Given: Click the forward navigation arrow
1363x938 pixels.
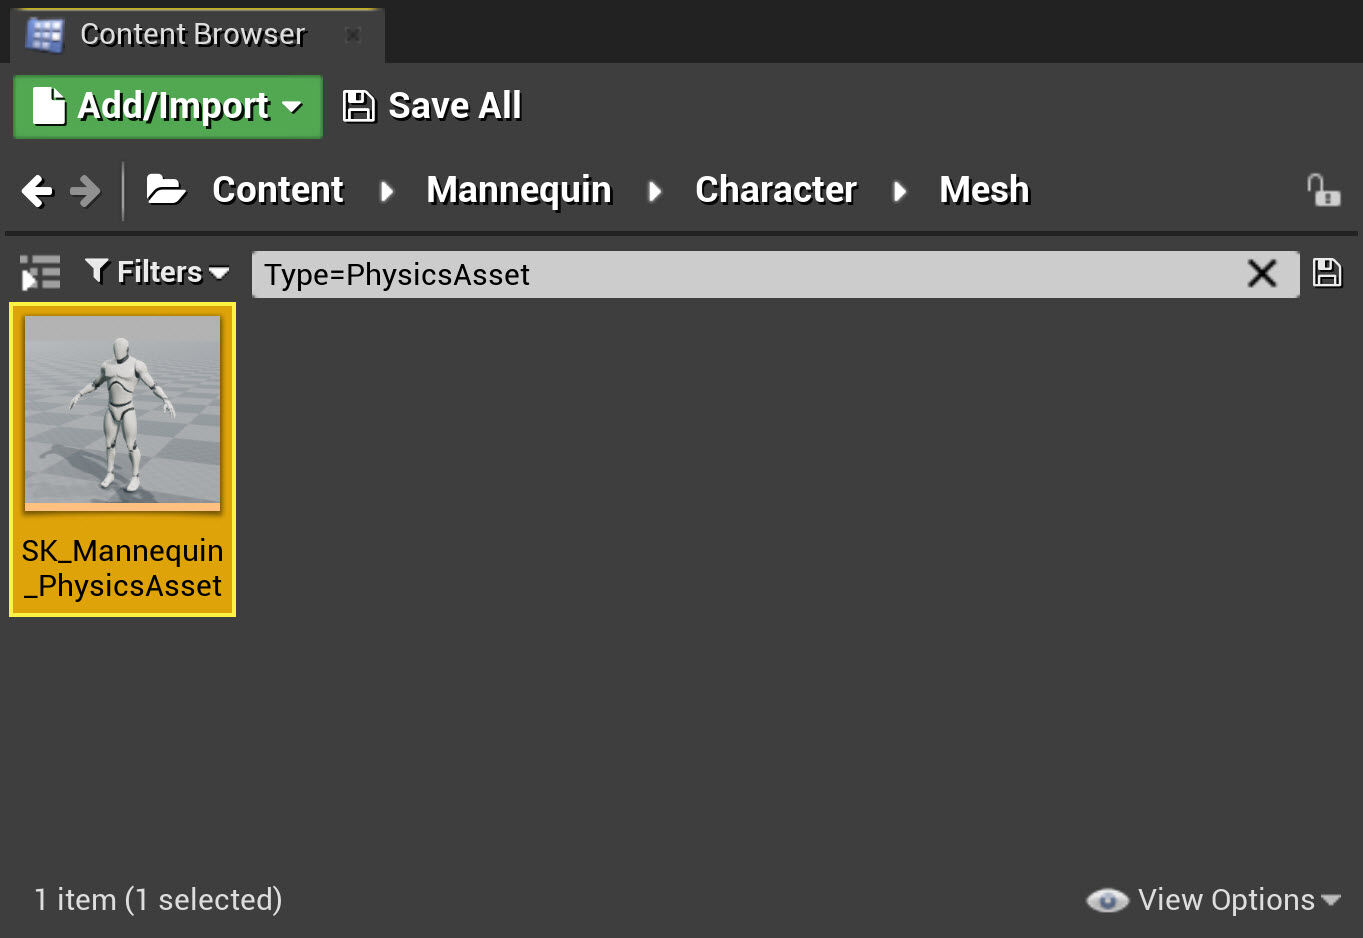Looking at the screenshot, I should [x=87, y=190].
